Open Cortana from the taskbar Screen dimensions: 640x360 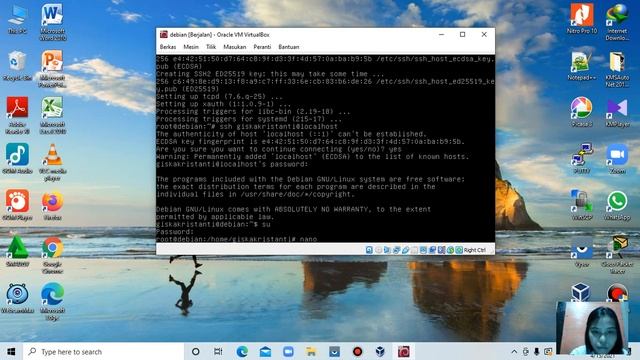pos(196,351)
